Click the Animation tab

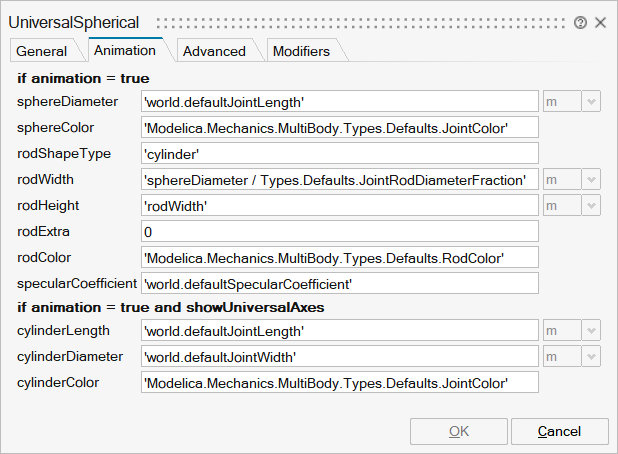tap(124, 50)
